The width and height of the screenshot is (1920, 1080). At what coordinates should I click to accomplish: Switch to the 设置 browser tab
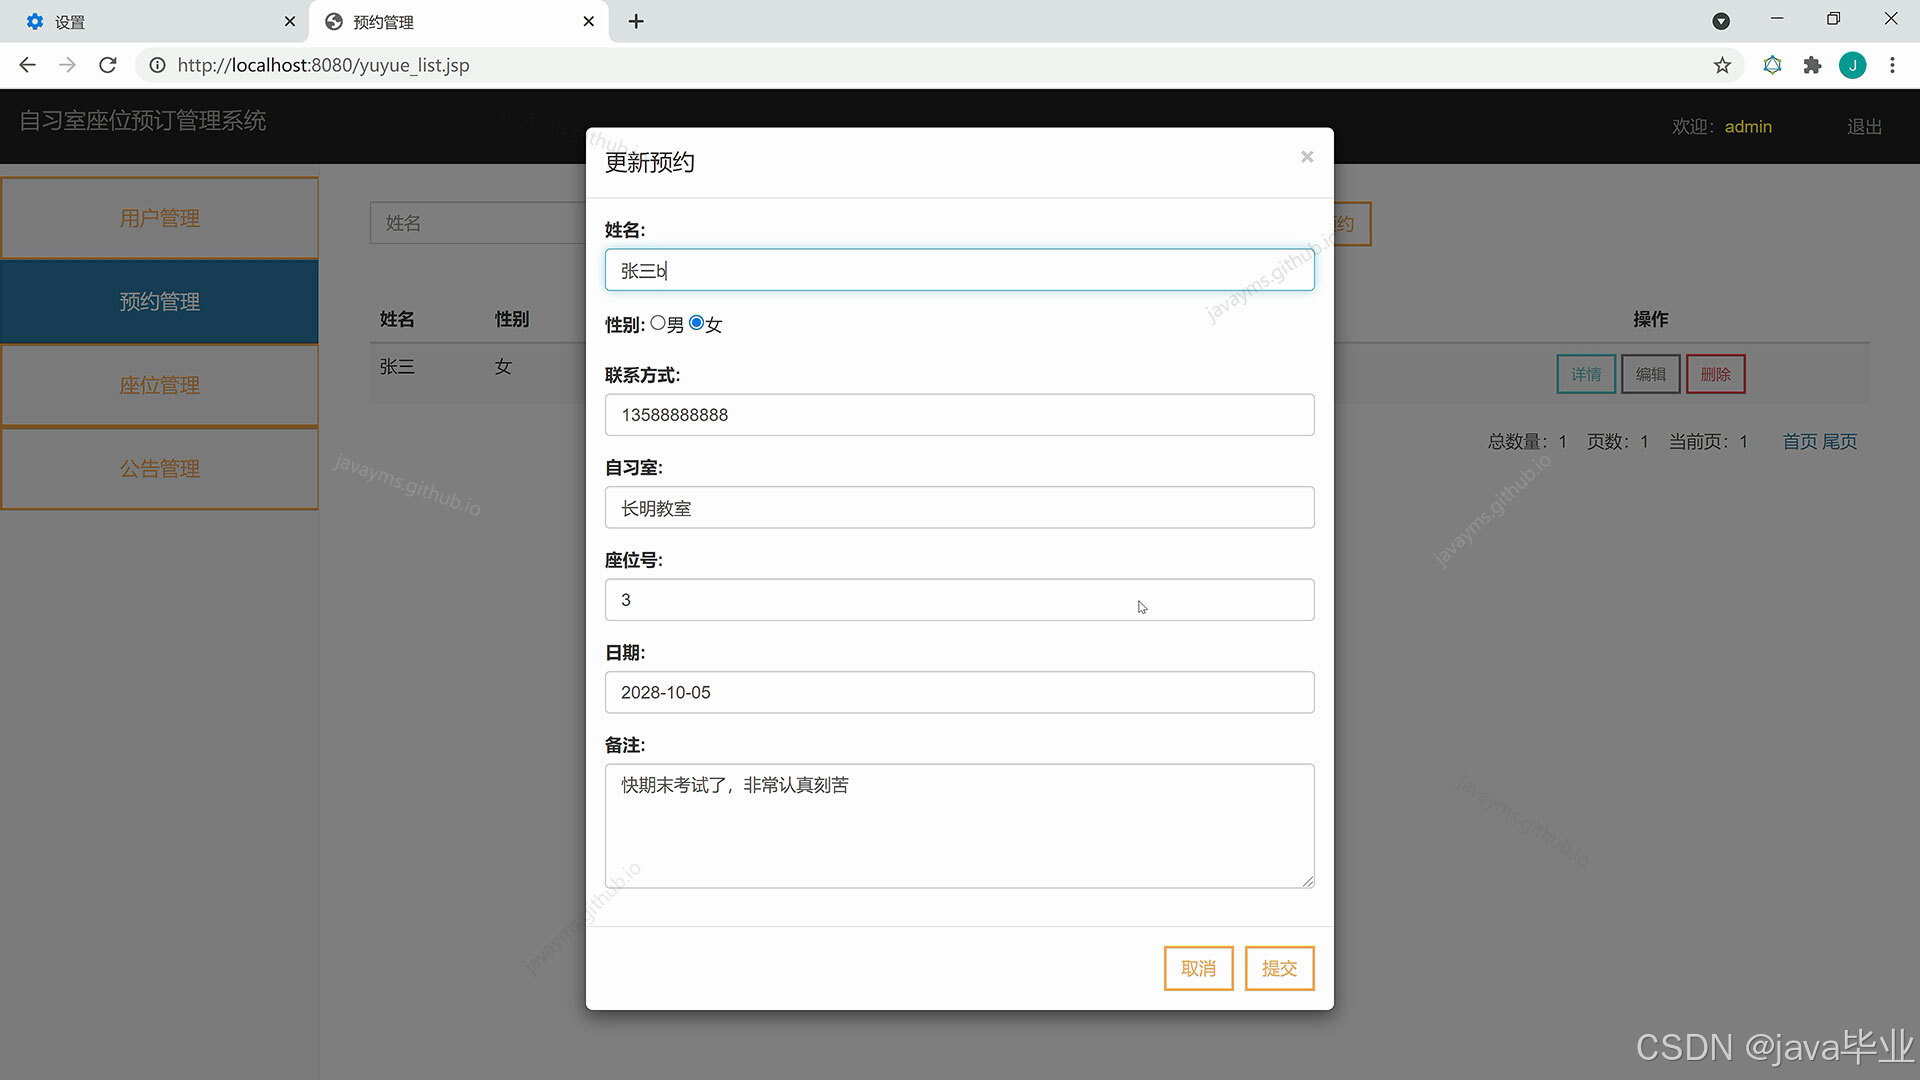(x=152, y=21)
